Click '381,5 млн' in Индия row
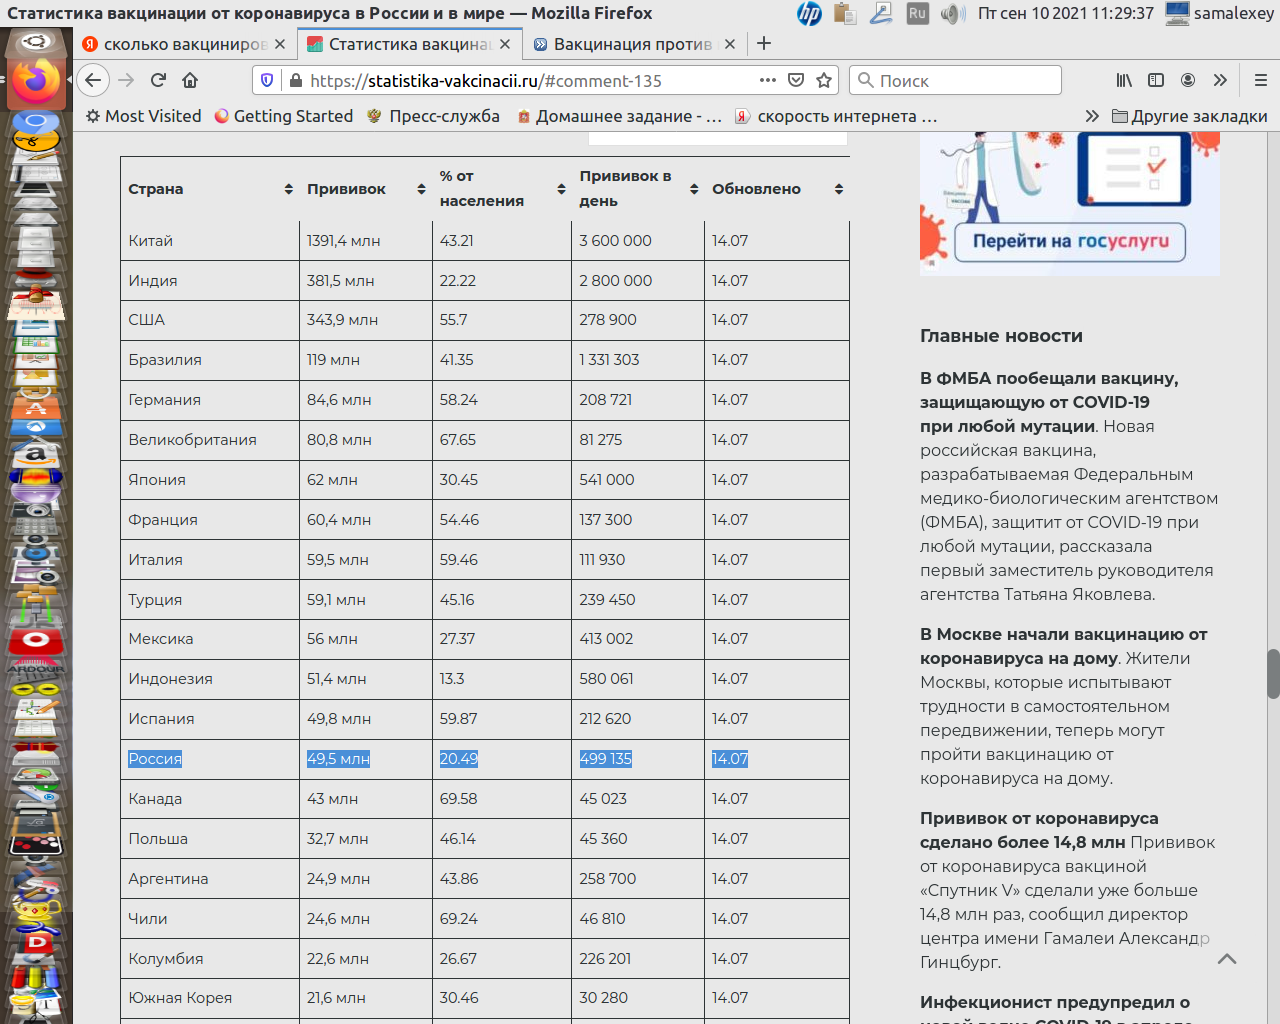This screenshot has width=1280, height=1024. click(x=341, y=281)
